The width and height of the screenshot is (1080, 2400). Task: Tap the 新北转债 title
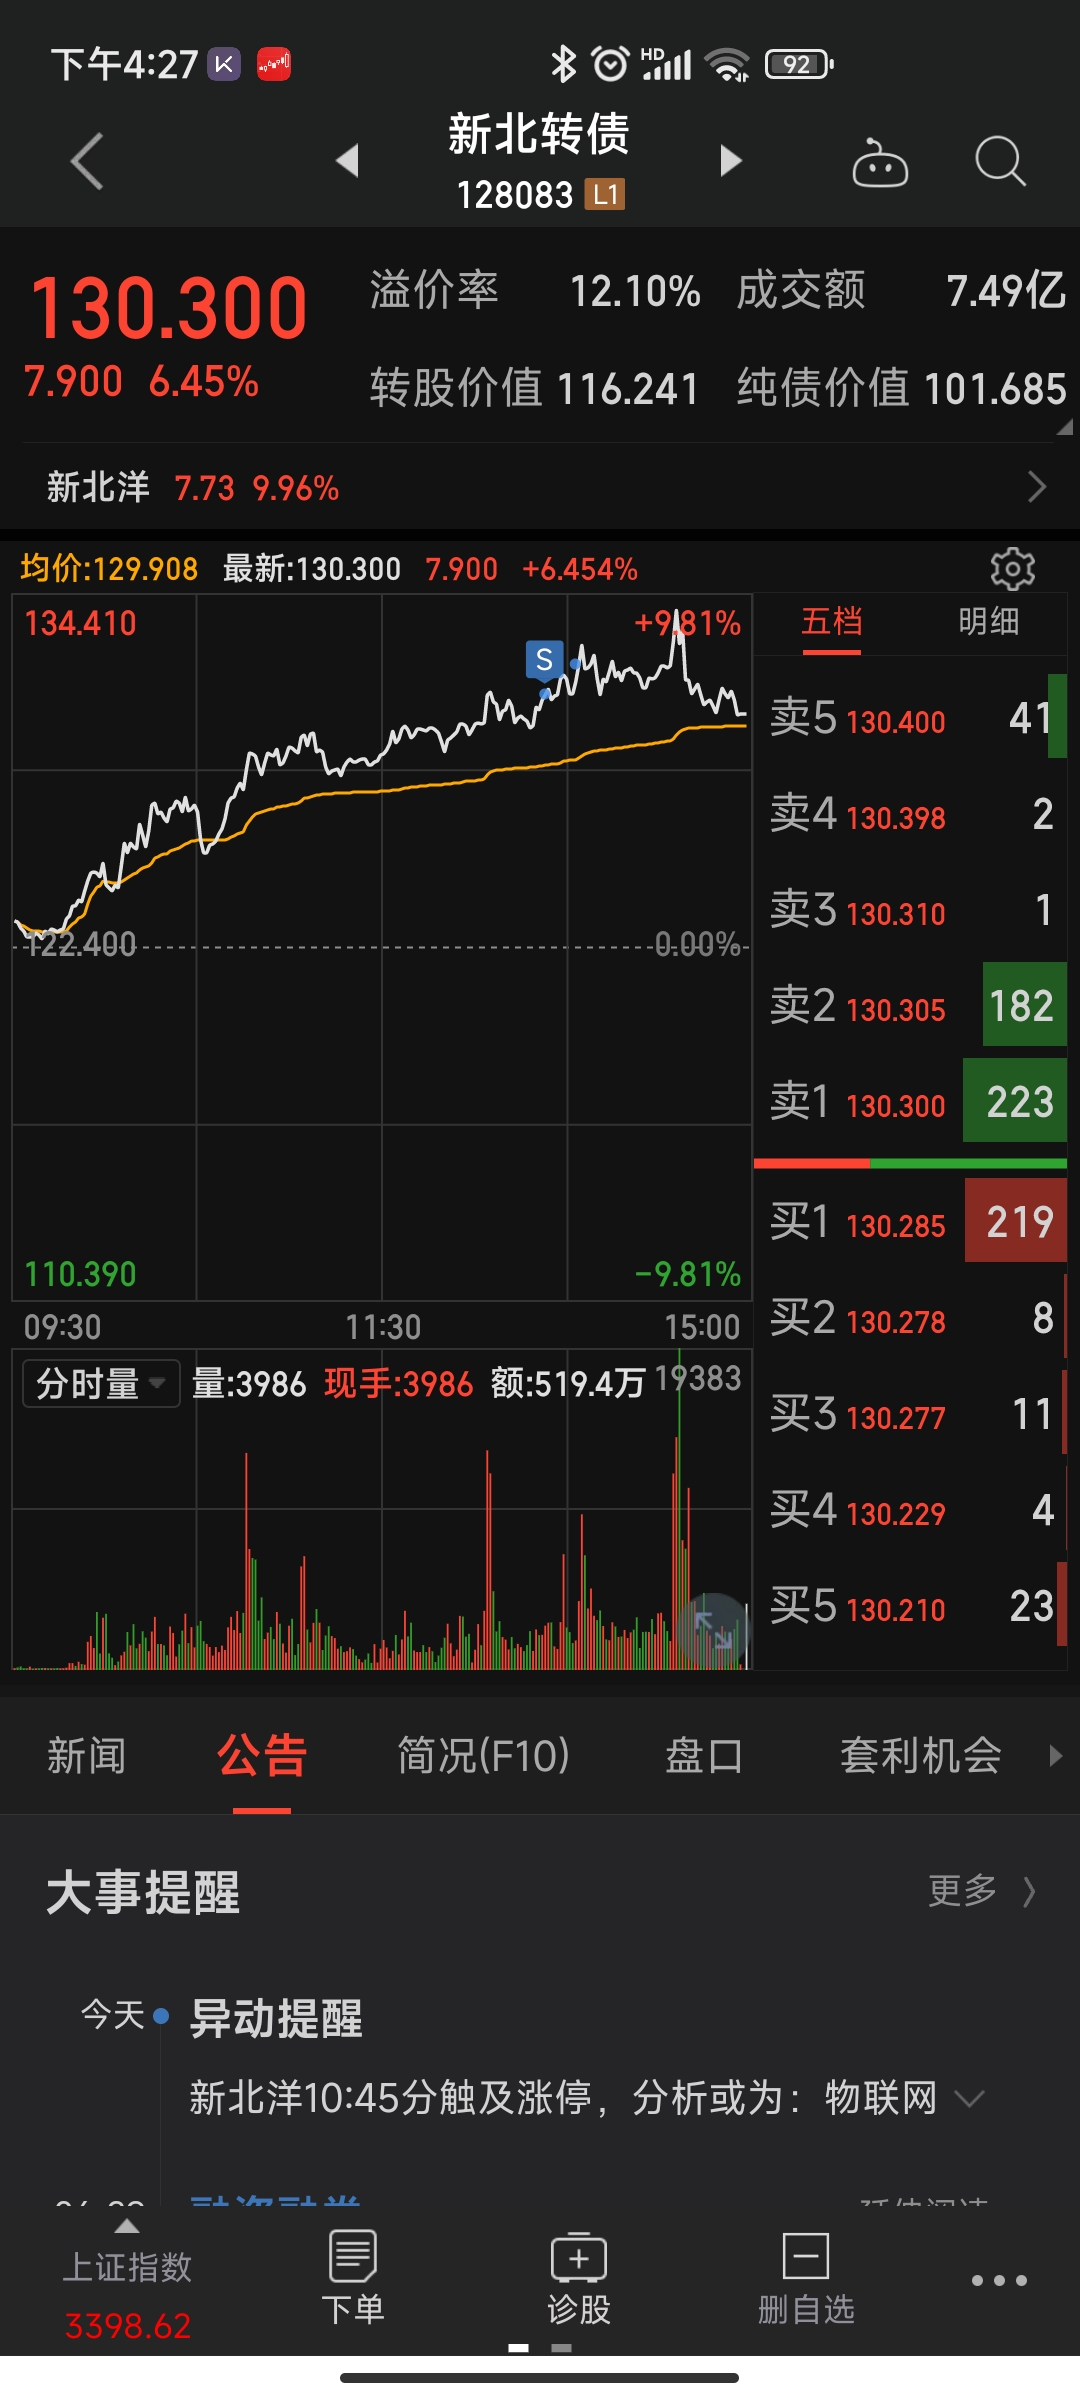tap(538, 134)
